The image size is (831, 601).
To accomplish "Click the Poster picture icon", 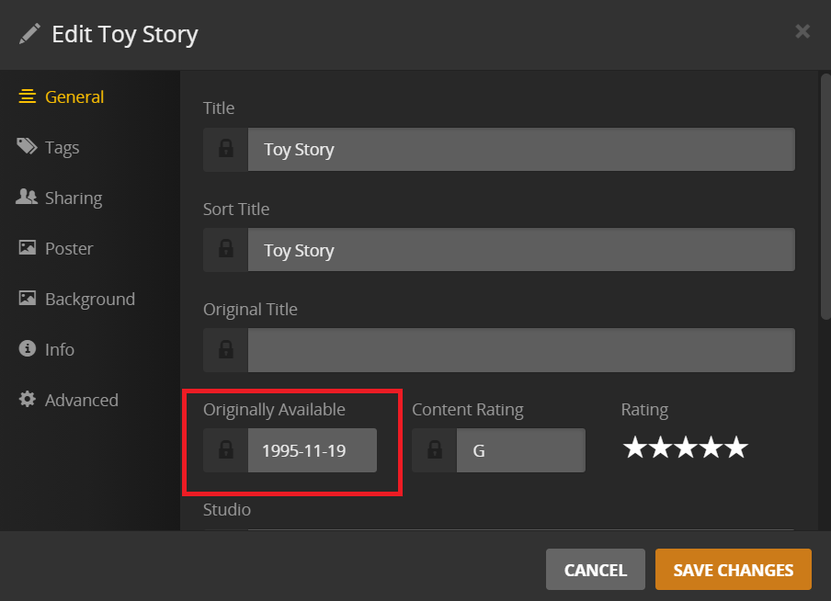I will point(27,247).
